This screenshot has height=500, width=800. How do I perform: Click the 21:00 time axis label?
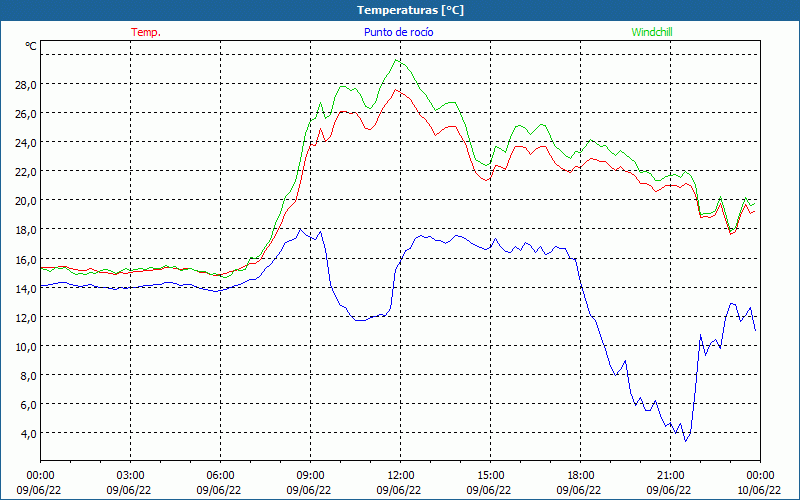coord(670,476)
